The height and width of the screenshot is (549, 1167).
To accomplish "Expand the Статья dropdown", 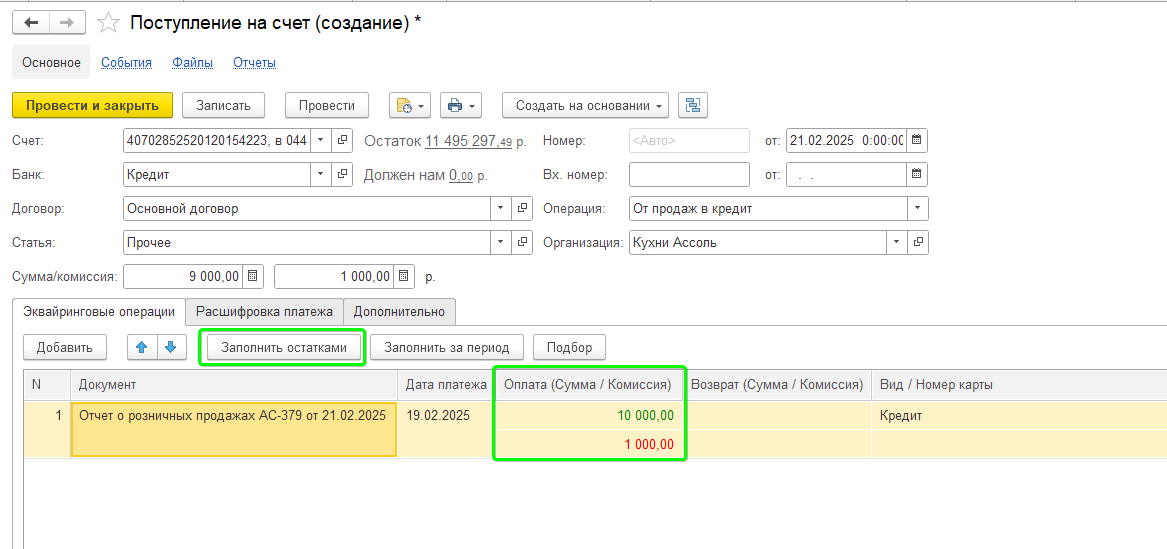I will (500, 242).
